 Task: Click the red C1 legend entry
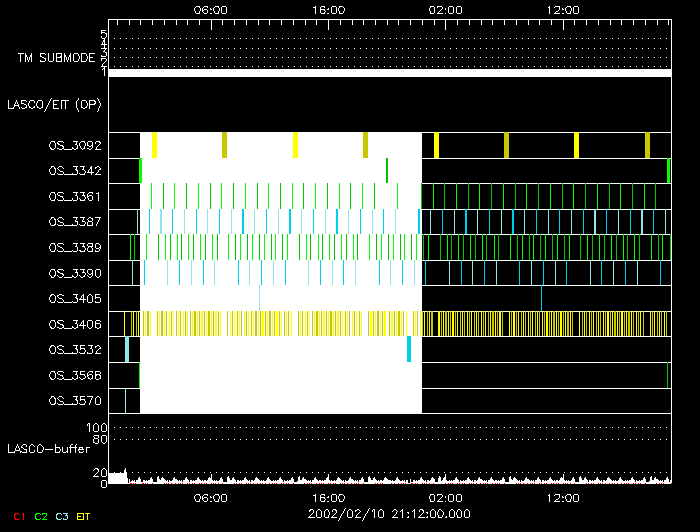click(x=18, y=516)
